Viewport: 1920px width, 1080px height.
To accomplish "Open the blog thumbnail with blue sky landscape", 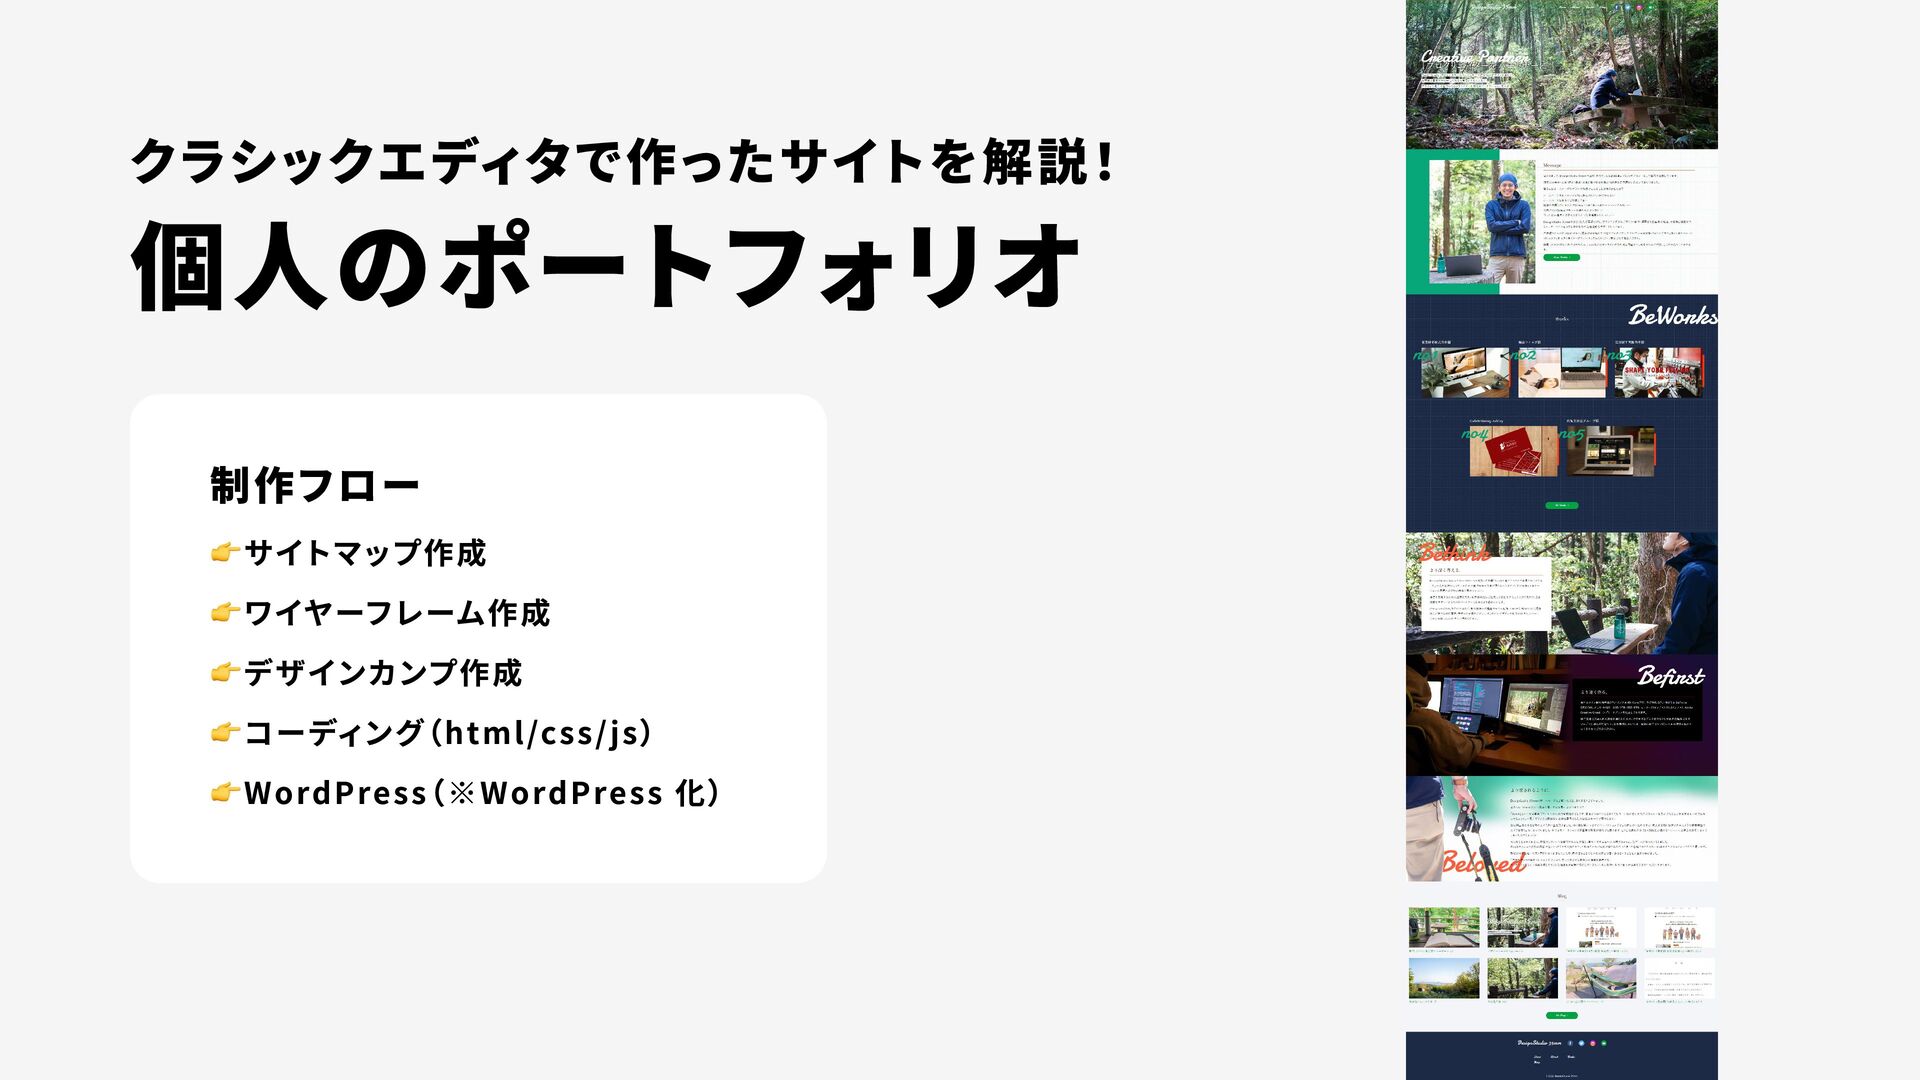I will [1444, 978].
